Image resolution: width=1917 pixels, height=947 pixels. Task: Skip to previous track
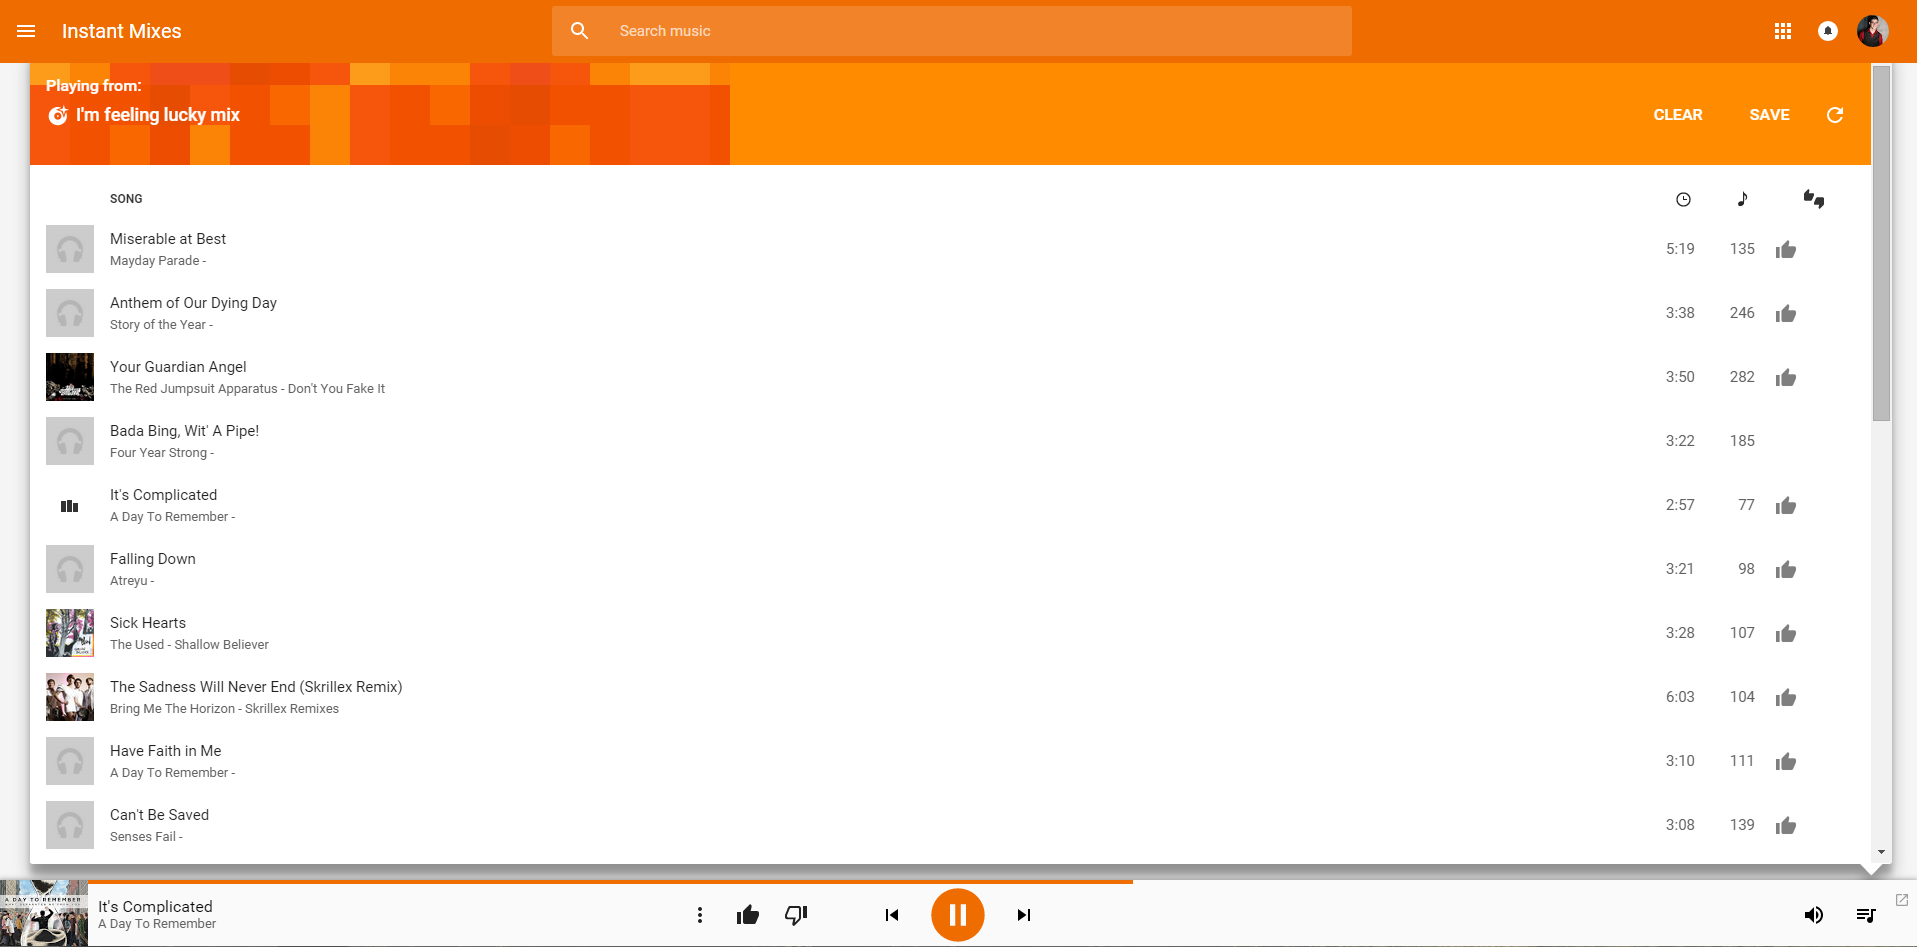coord(892,915)
